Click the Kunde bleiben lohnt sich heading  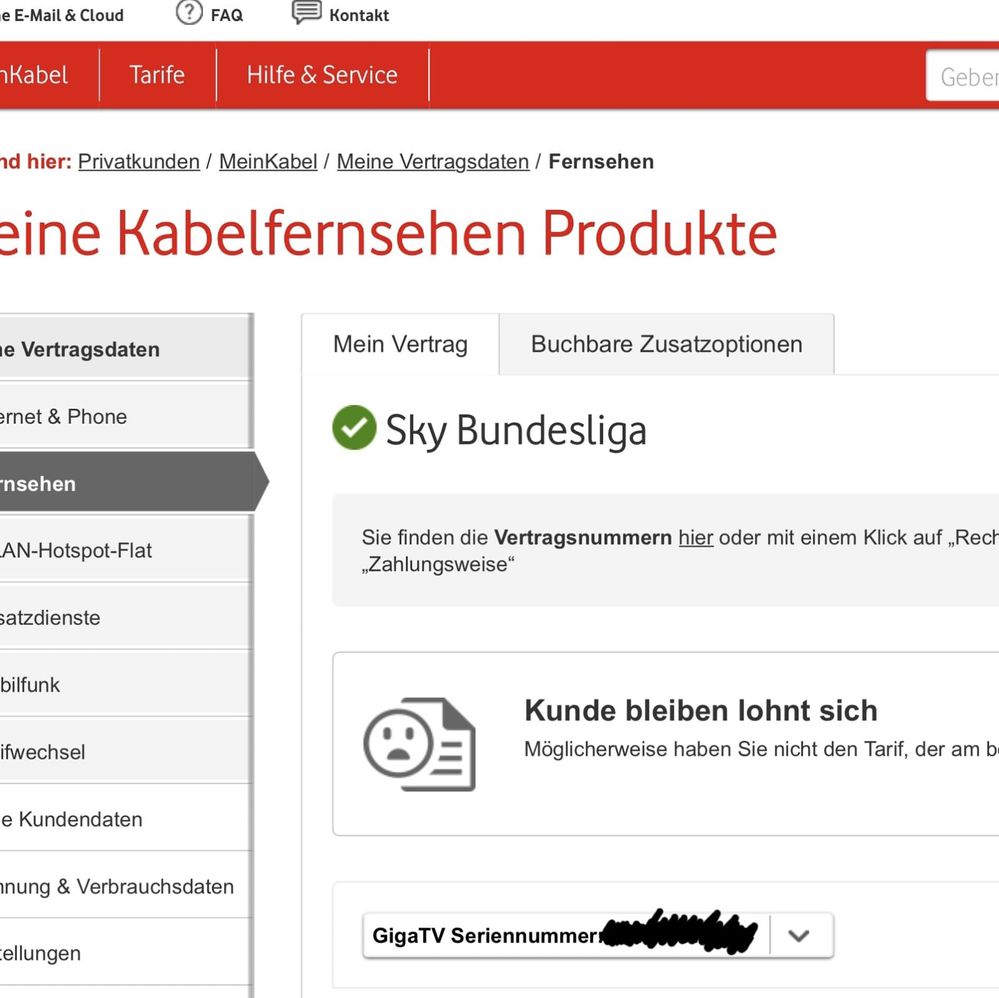pyautogui.click(x=701, y=711)
